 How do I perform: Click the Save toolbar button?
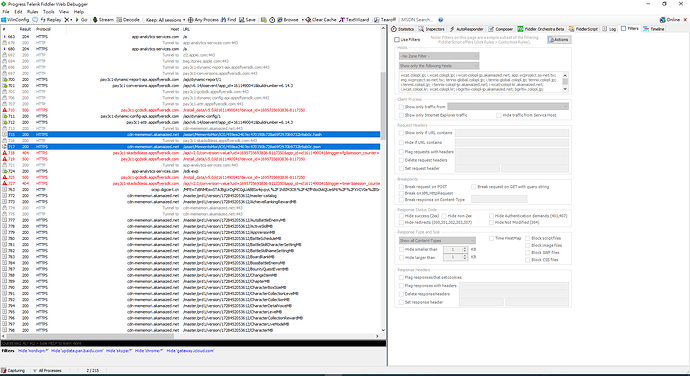pos(247,20)
